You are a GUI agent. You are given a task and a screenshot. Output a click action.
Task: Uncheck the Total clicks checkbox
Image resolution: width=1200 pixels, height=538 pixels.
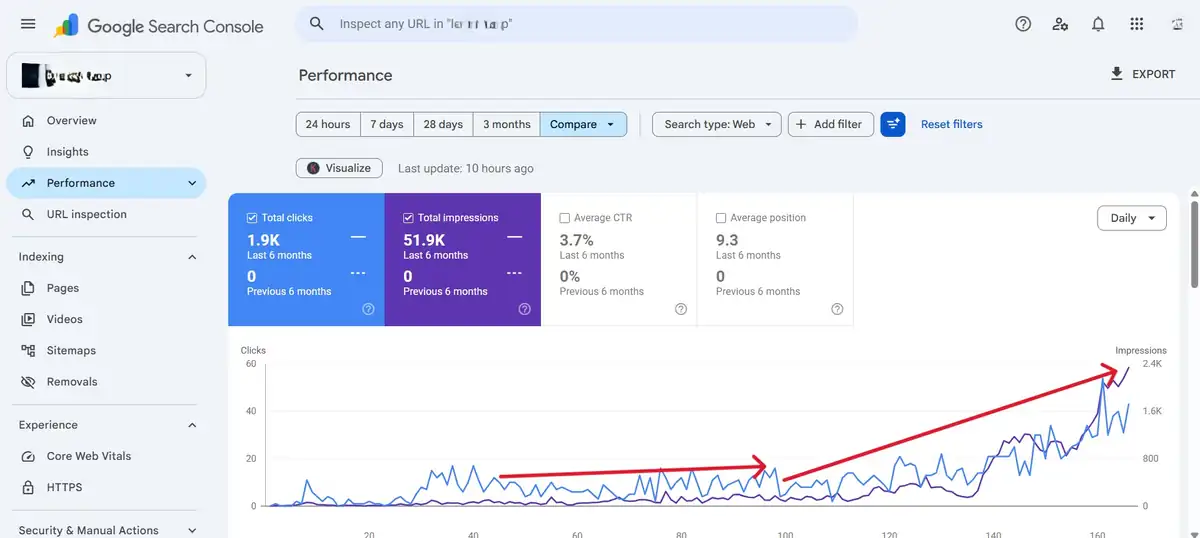coord(252,218)
